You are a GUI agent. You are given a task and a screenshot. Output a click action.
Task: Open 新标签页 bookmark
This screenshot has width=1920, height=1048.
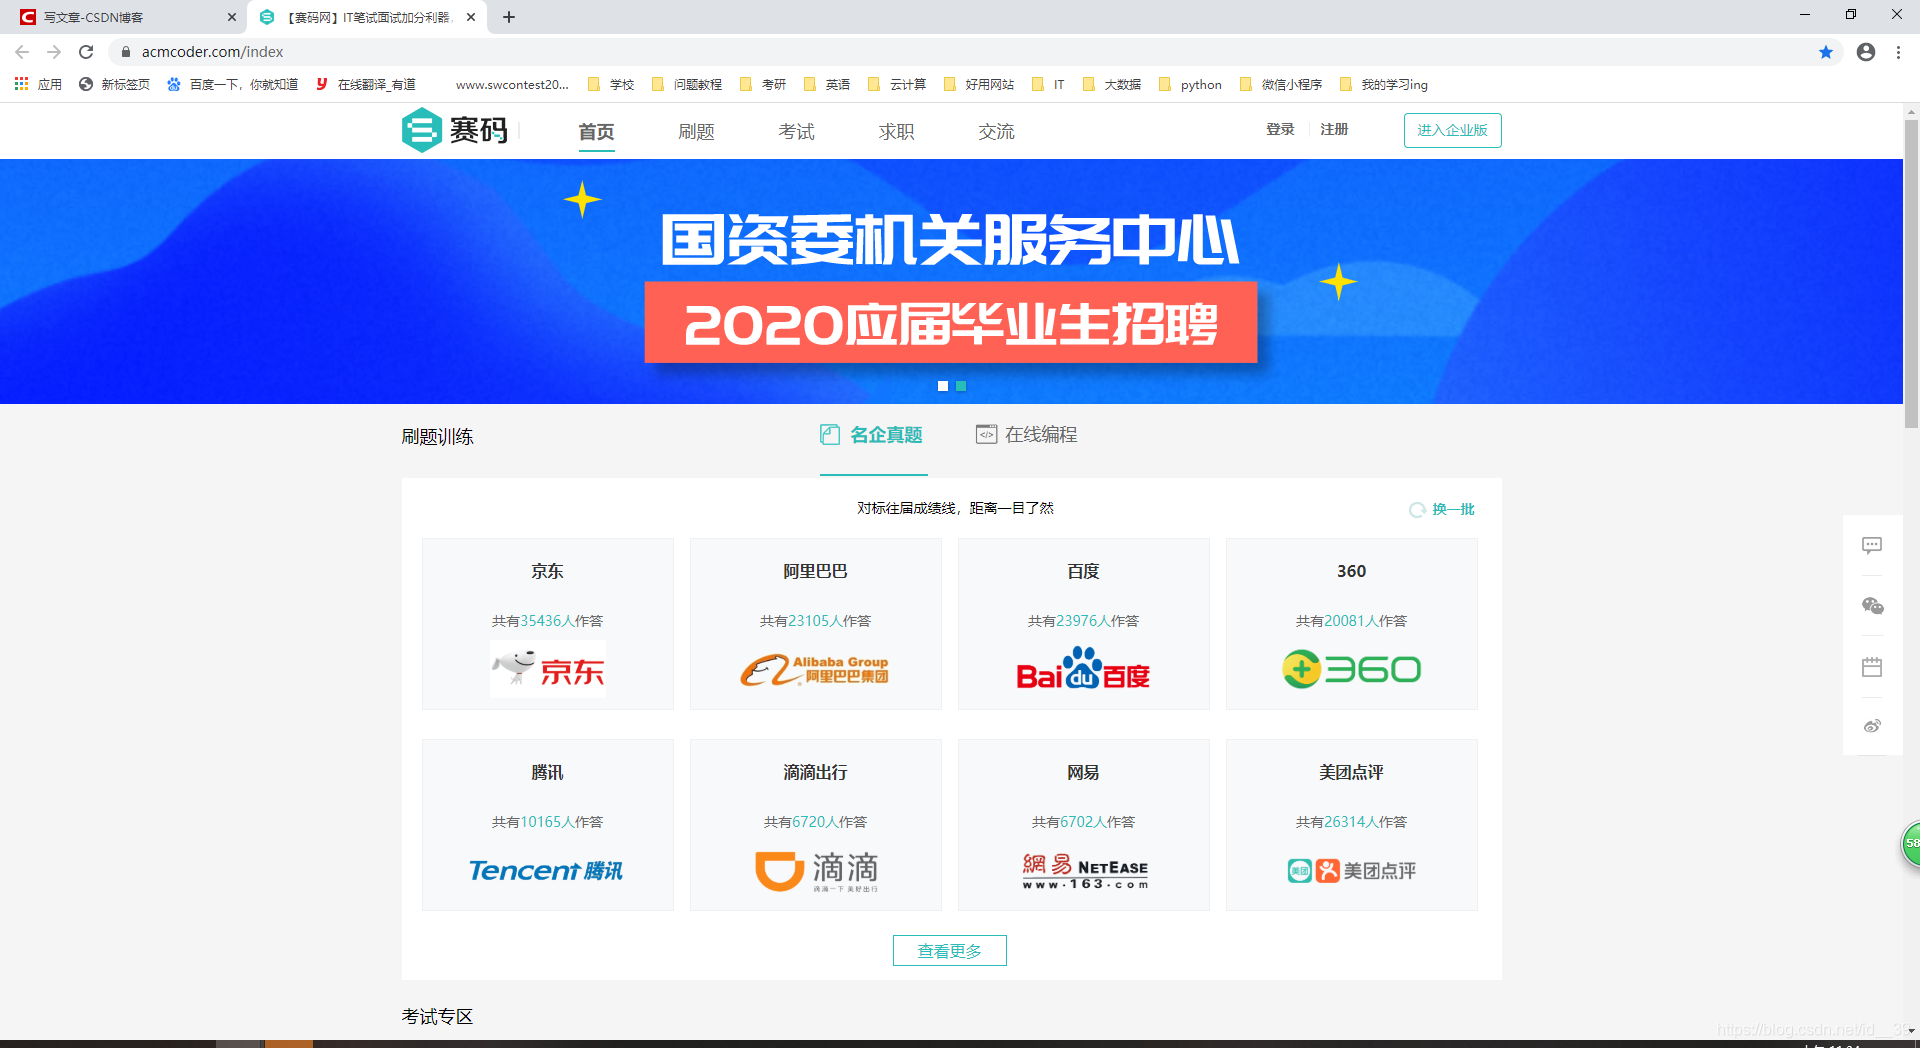coord(114,84)
